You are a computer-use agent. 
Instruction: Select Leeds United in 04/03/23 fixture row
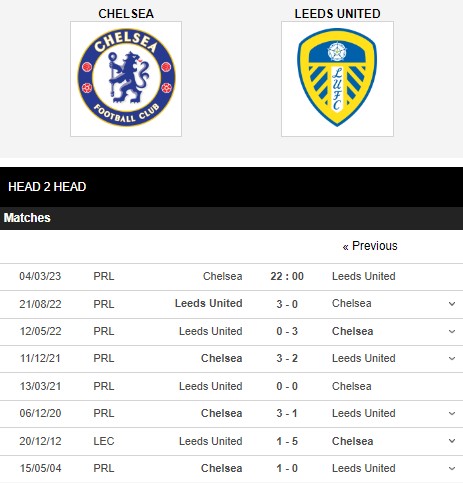[364, 276]
